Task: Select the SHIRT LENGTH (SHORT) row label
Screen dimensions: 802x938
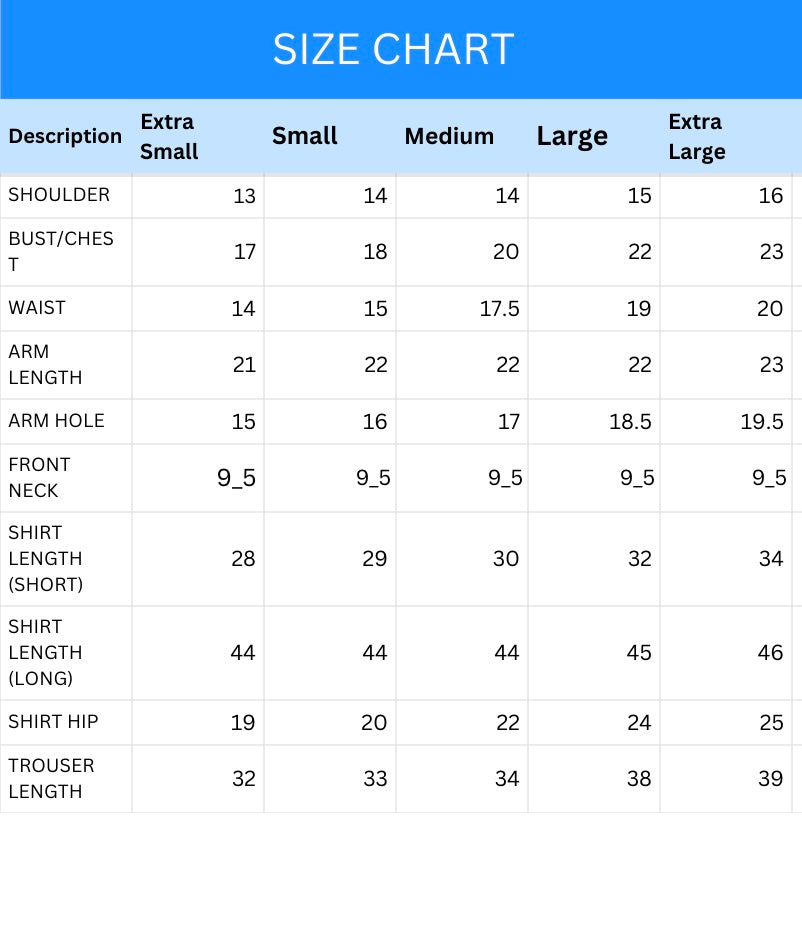Action: coord(45,558)
